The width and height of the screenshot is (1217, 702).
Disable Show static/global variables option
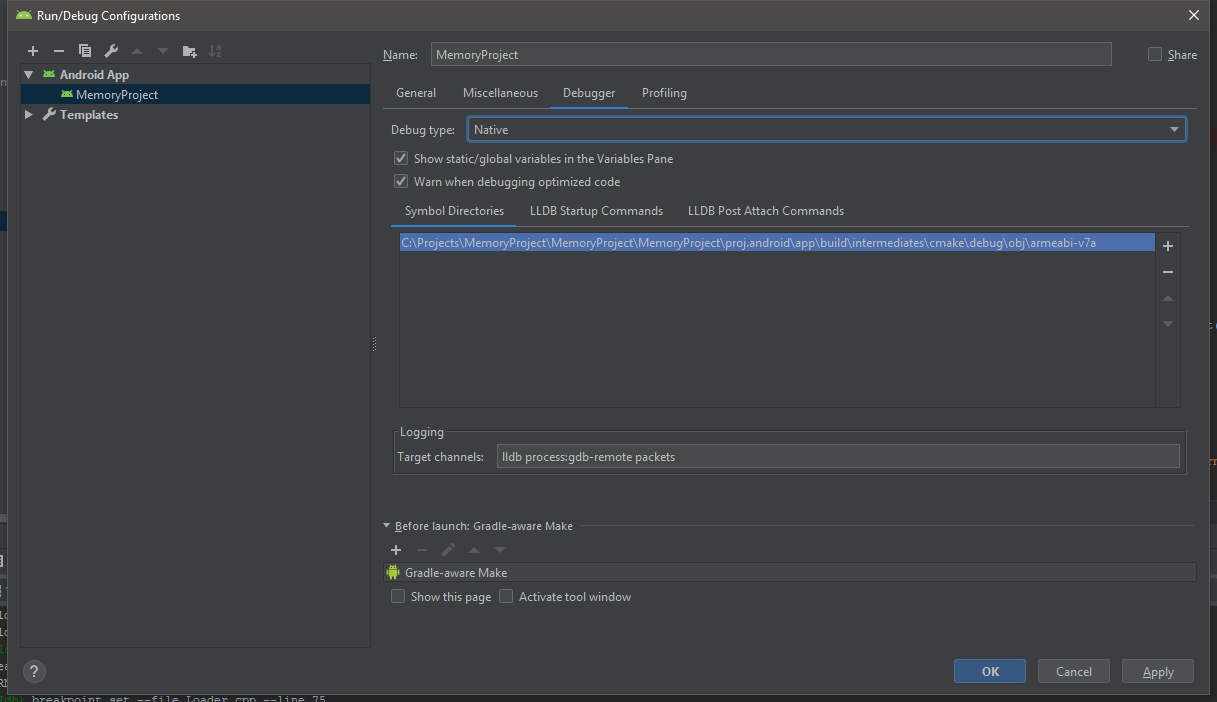pos(400,159)
